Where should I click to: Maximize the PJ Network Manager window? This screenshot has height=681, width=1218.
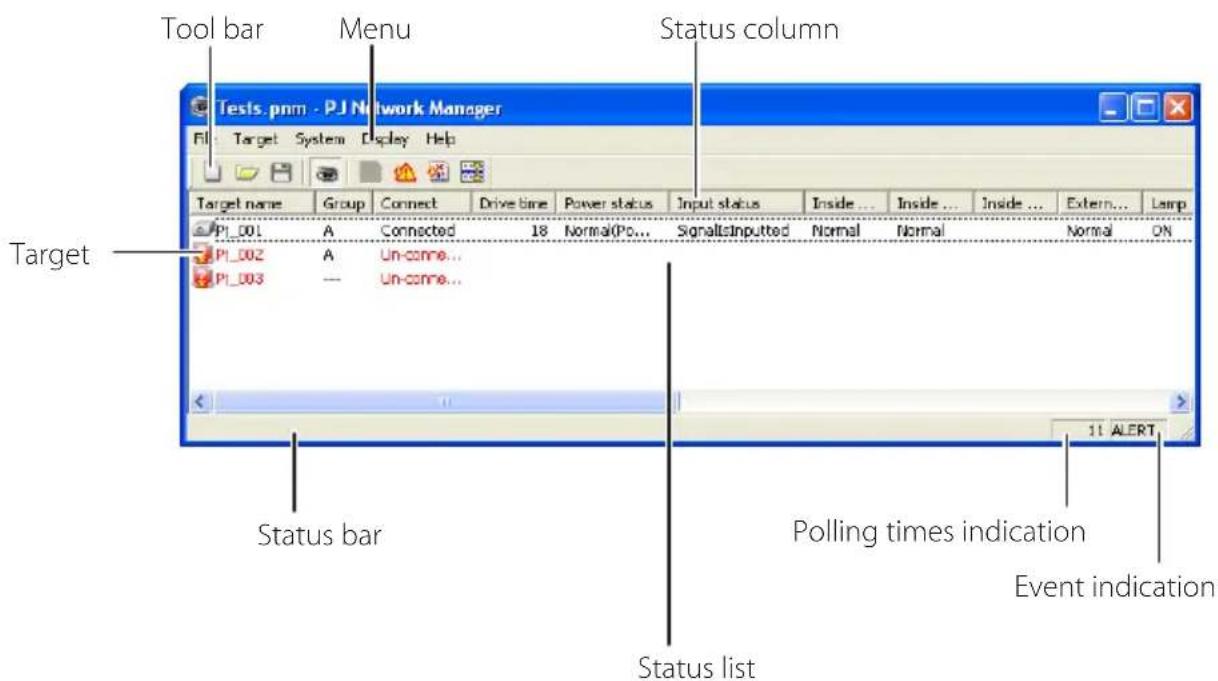coord(1147,105)
